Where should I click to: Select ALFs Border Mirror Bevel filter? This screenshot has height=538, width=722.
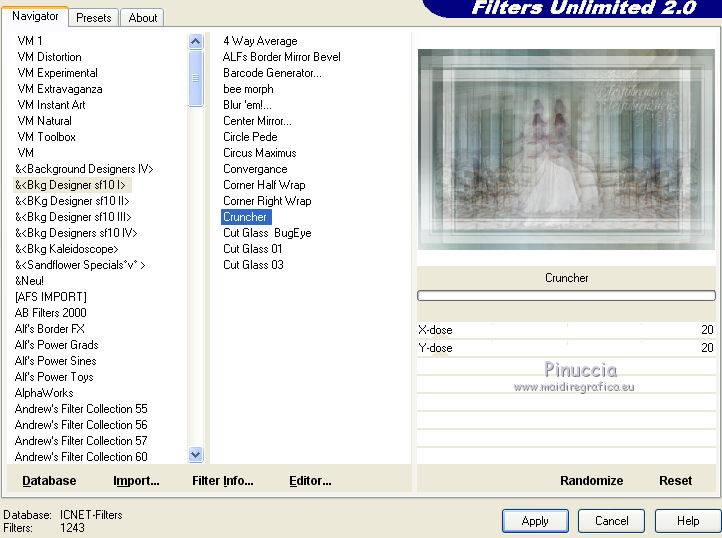[x=281, y=57]
